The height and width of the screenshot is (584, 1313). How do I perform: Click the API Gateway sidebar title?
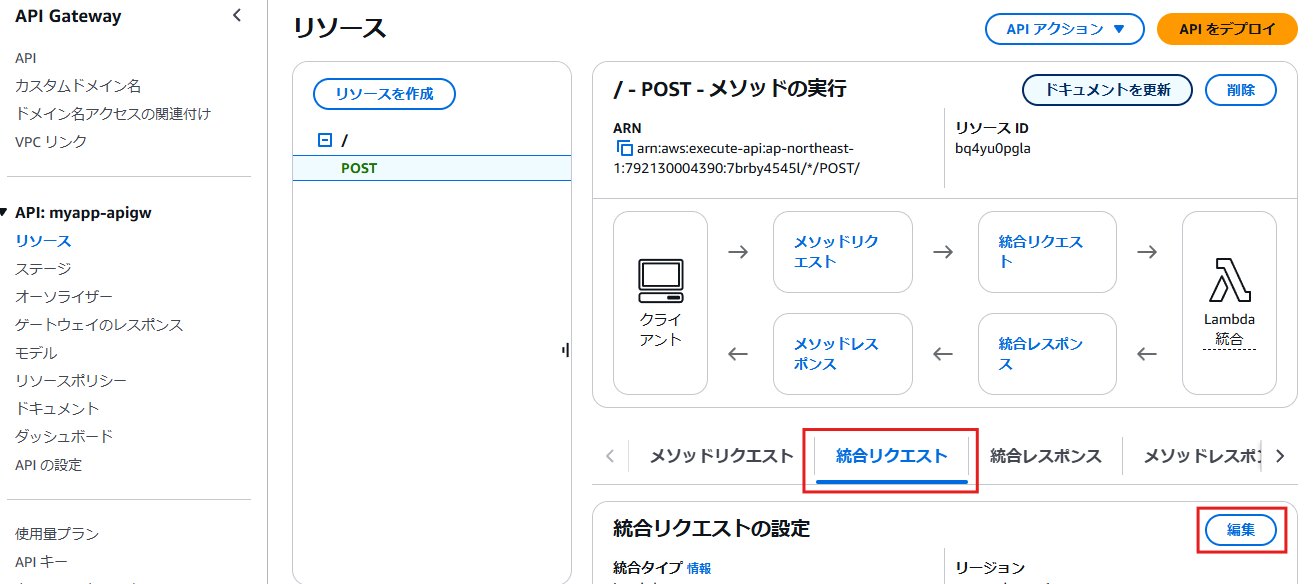[x=68, y=16]
